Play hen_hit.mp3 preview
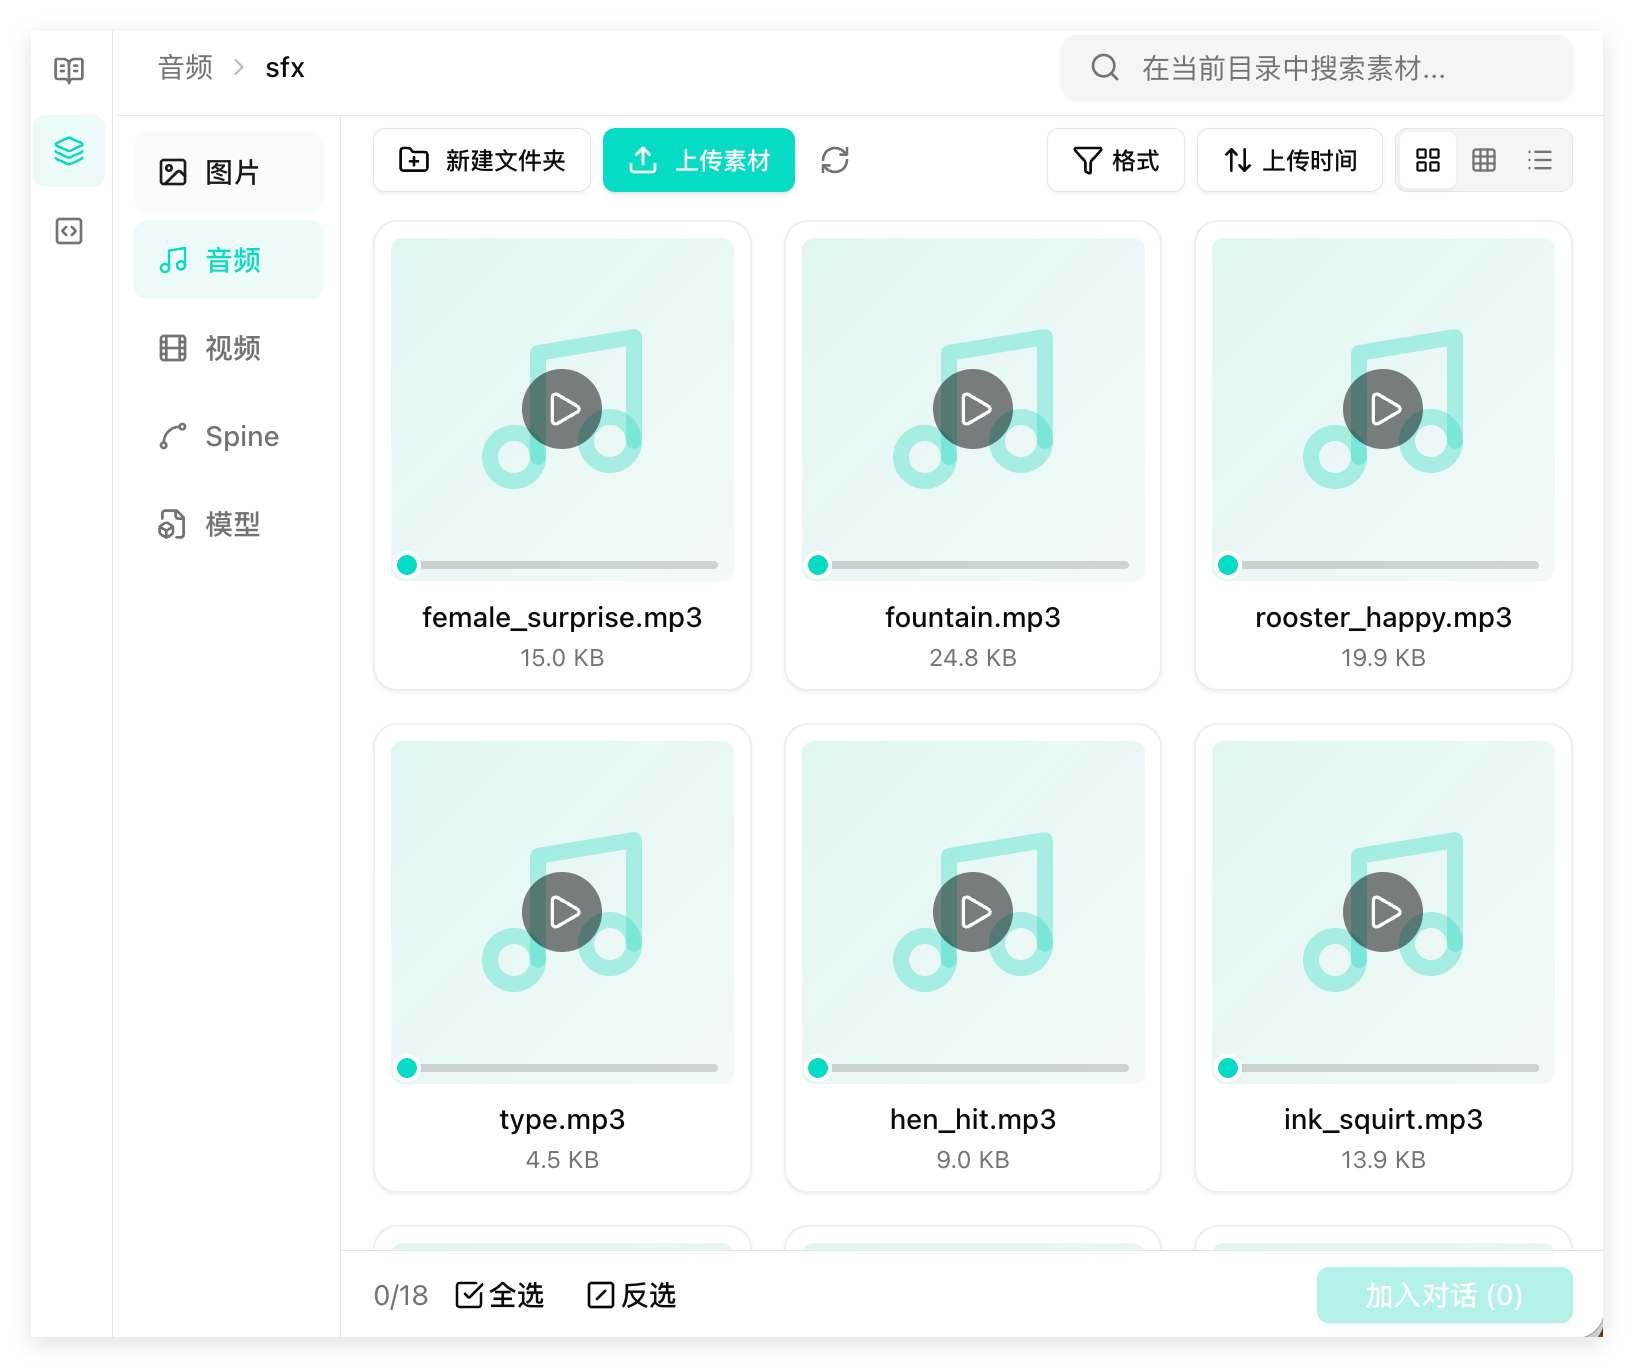 (973, 912)
